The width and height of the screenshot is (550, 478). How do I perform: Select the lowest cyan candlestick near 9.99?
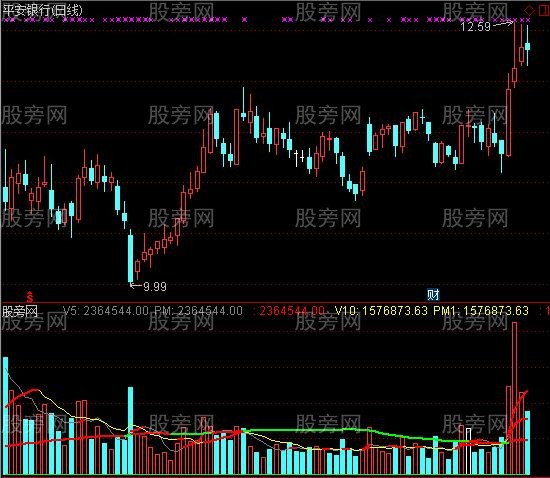[130, 257]
